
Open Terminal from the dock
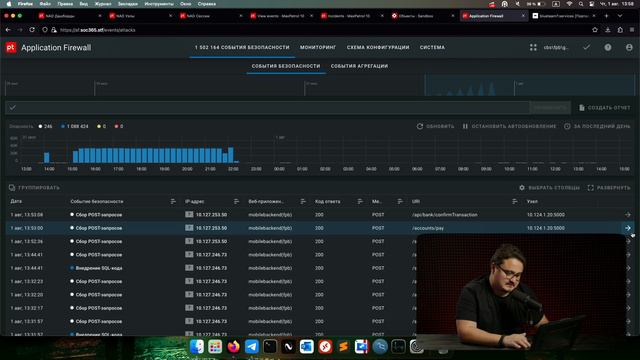coord(270,347)
